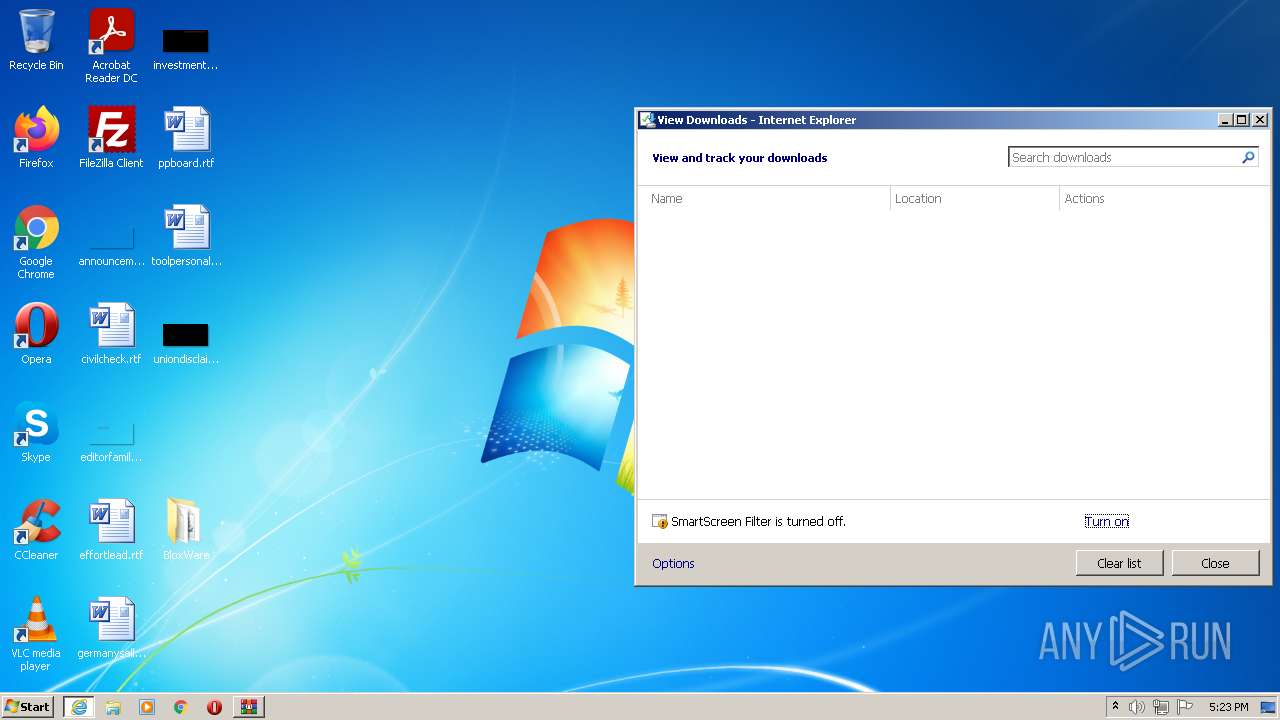Select the civilcheck.rtf document icon

click(111, 334)
